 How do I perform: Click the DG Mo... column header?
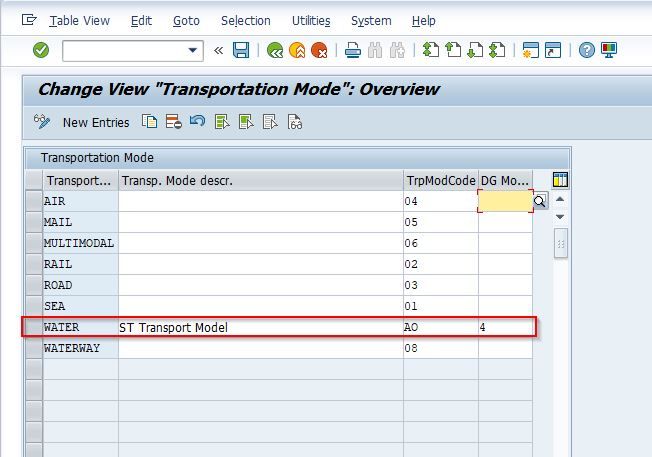coord(505,180)
